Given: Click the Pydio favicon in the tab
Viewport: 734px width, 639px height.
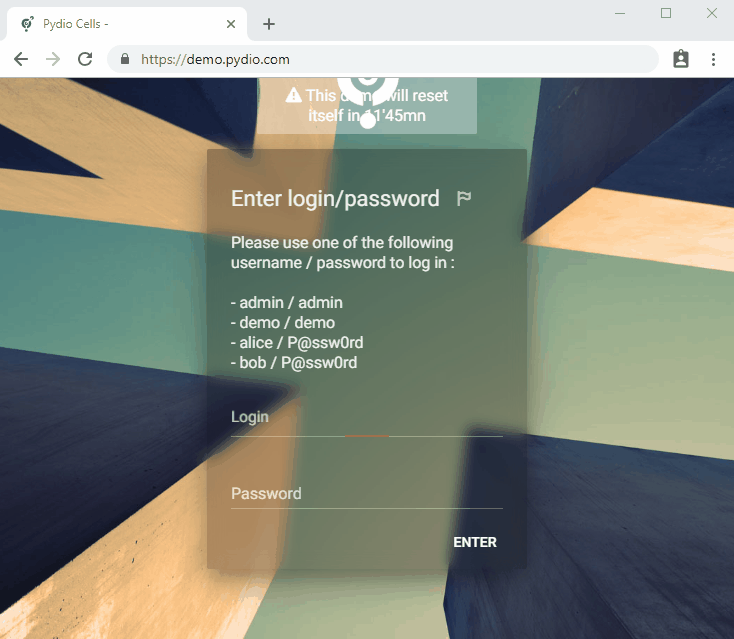Looking at the screenshot, I should pyautogui.click(x=28, y=24).
